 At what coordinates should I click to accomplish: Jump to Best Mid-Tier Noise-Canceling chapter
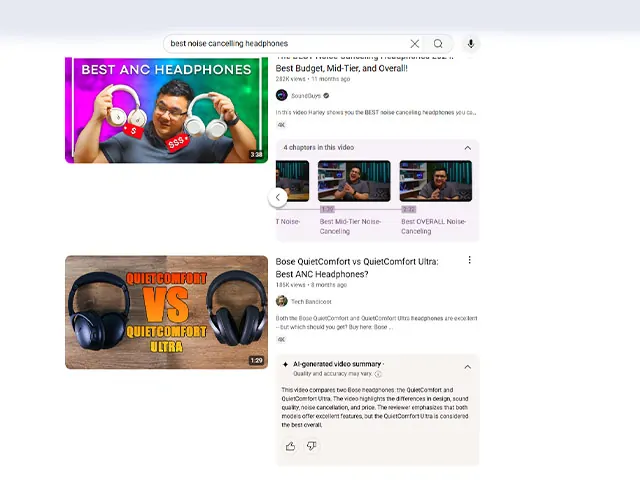coord(354,182)
